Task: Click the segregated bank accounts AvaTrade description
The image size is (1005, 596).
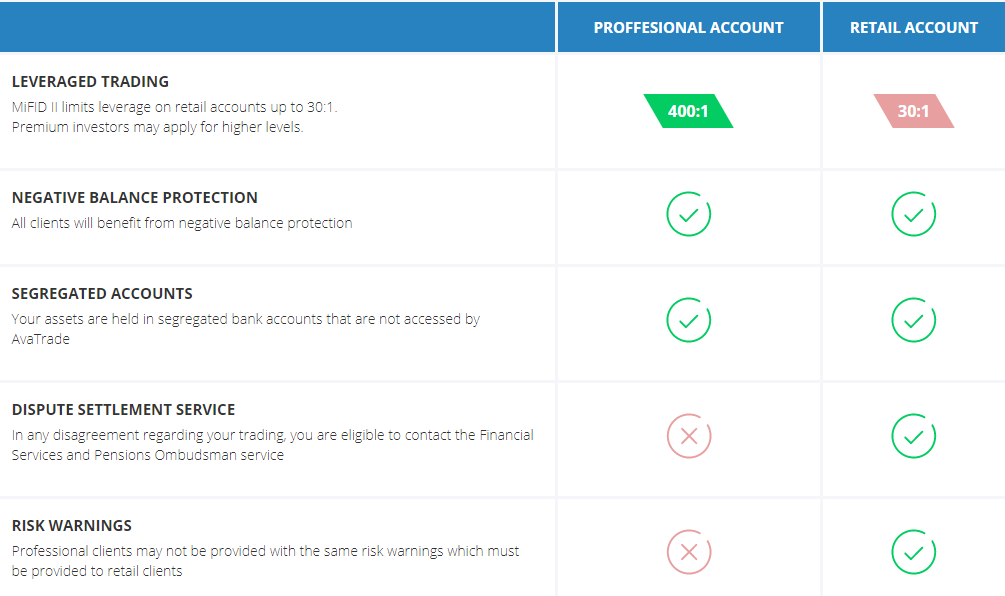Action: click(245, 329)
